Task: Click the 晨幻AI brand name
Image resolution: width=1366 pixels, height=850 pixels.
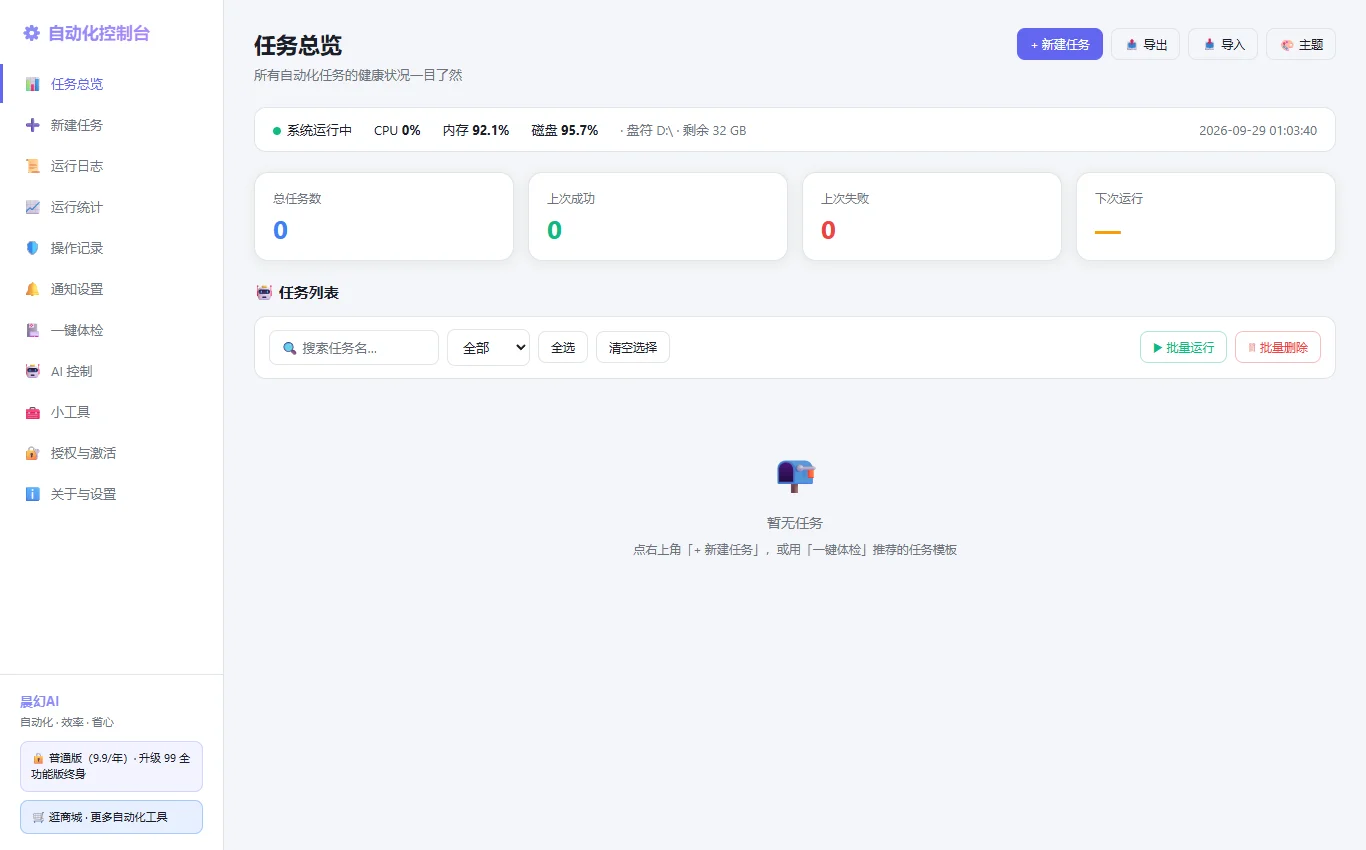Action: coord(39,701)
